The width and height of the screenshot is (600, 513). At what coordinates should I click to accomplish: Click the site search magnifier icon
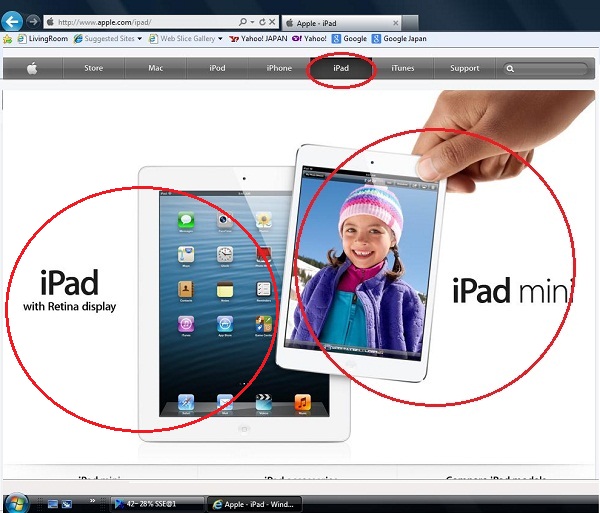click(x=510, y=68)
